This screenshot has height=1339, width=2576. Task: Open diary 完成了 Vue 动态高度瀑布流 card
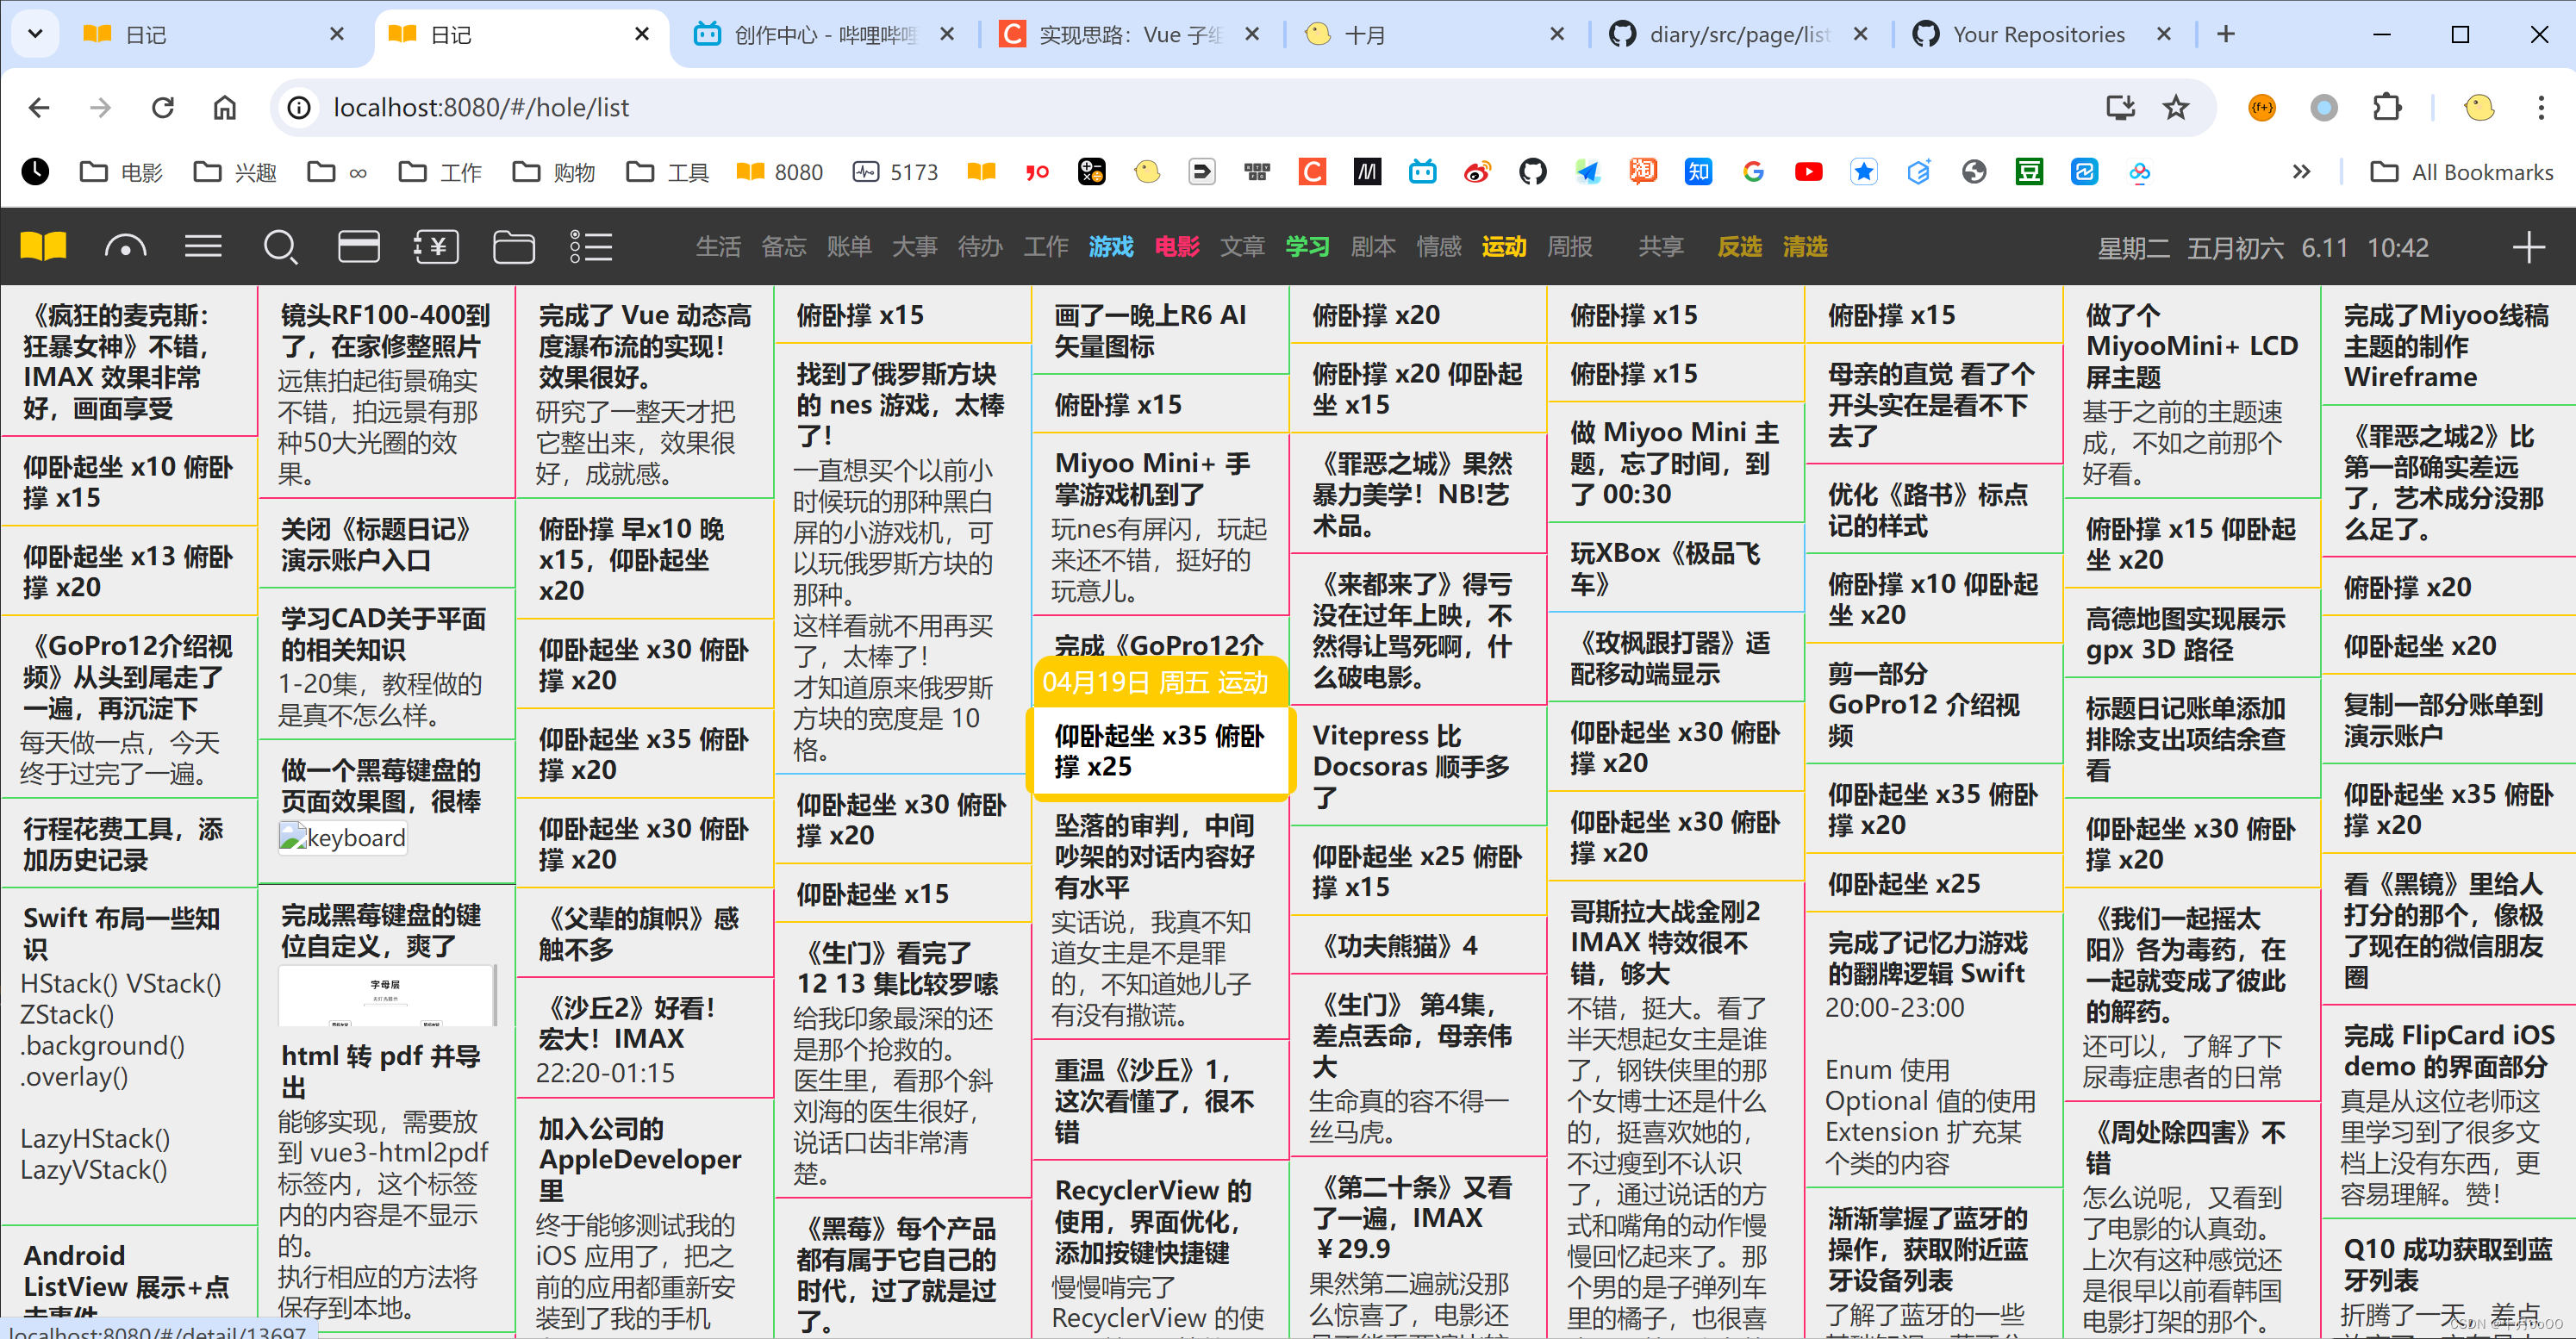click(x=645, y=393)
